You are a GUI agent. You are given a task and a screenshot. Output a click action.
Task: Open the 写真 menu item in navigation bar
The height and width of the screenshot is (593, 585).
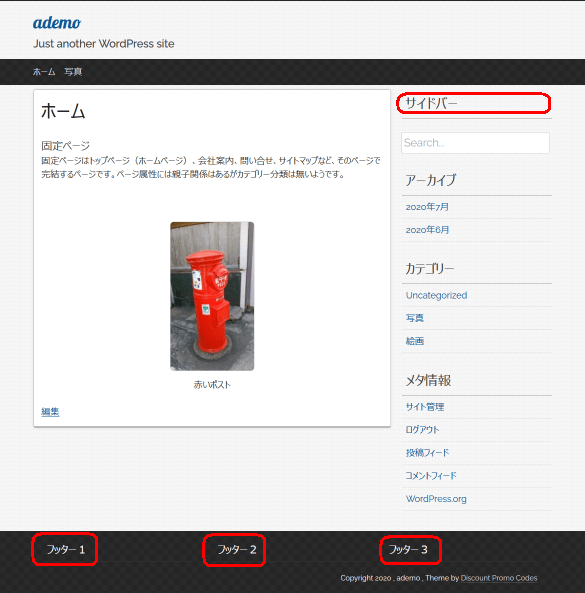(x=73, y=72)
